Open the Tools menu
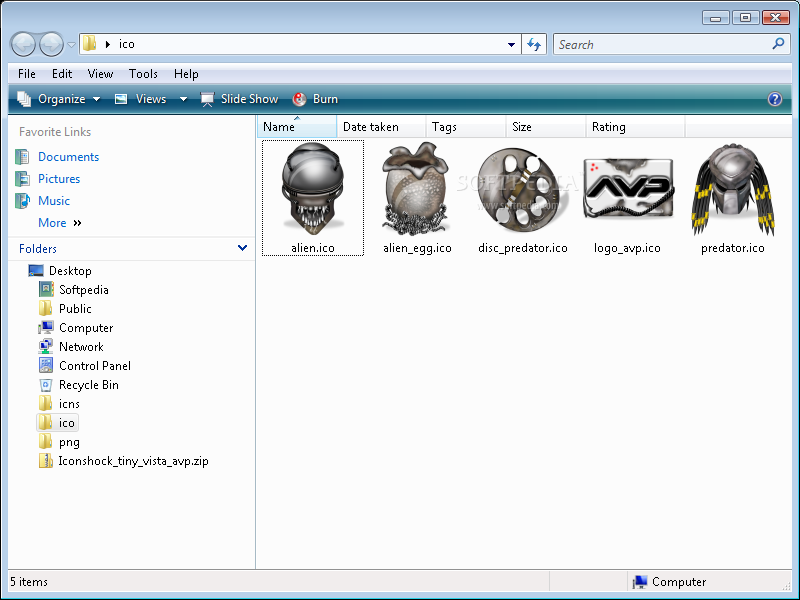Screen dimensions: 800x600 pyautogui.click(x=143, y=74)
